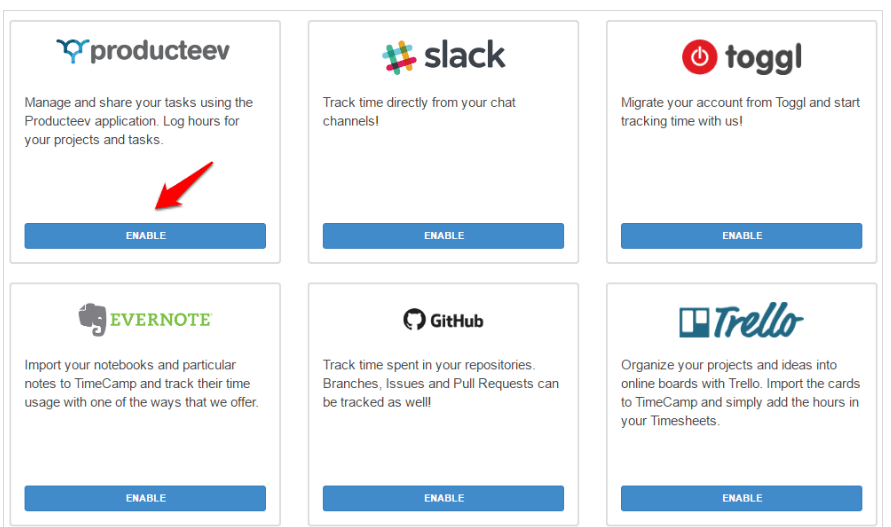This screenshot has height=527, width=891.
Task: Click the Toggl migrate account description
Action: [x=740, y=111]
